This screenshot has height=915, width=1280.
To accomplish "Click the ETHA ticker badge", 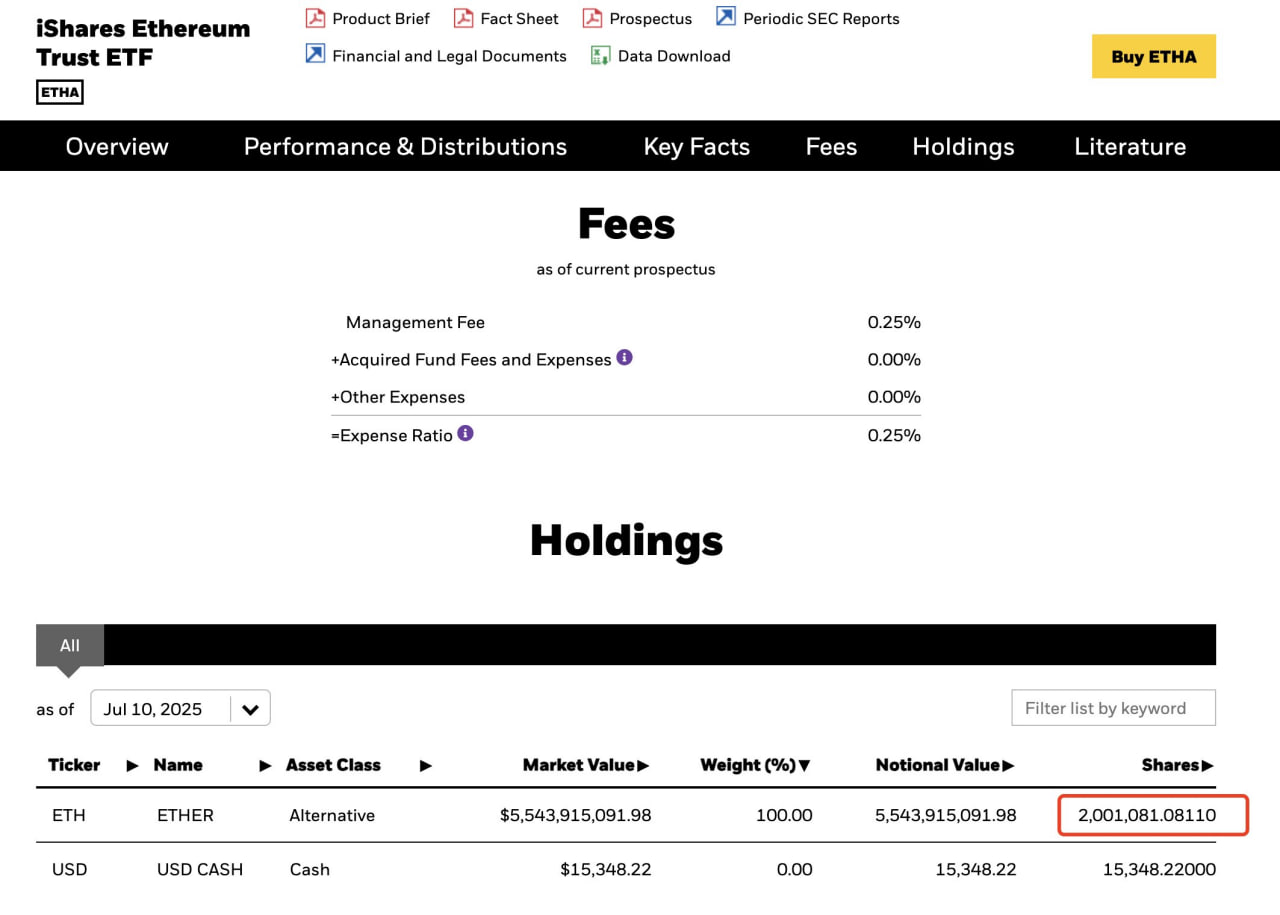I will click(60, 93).
